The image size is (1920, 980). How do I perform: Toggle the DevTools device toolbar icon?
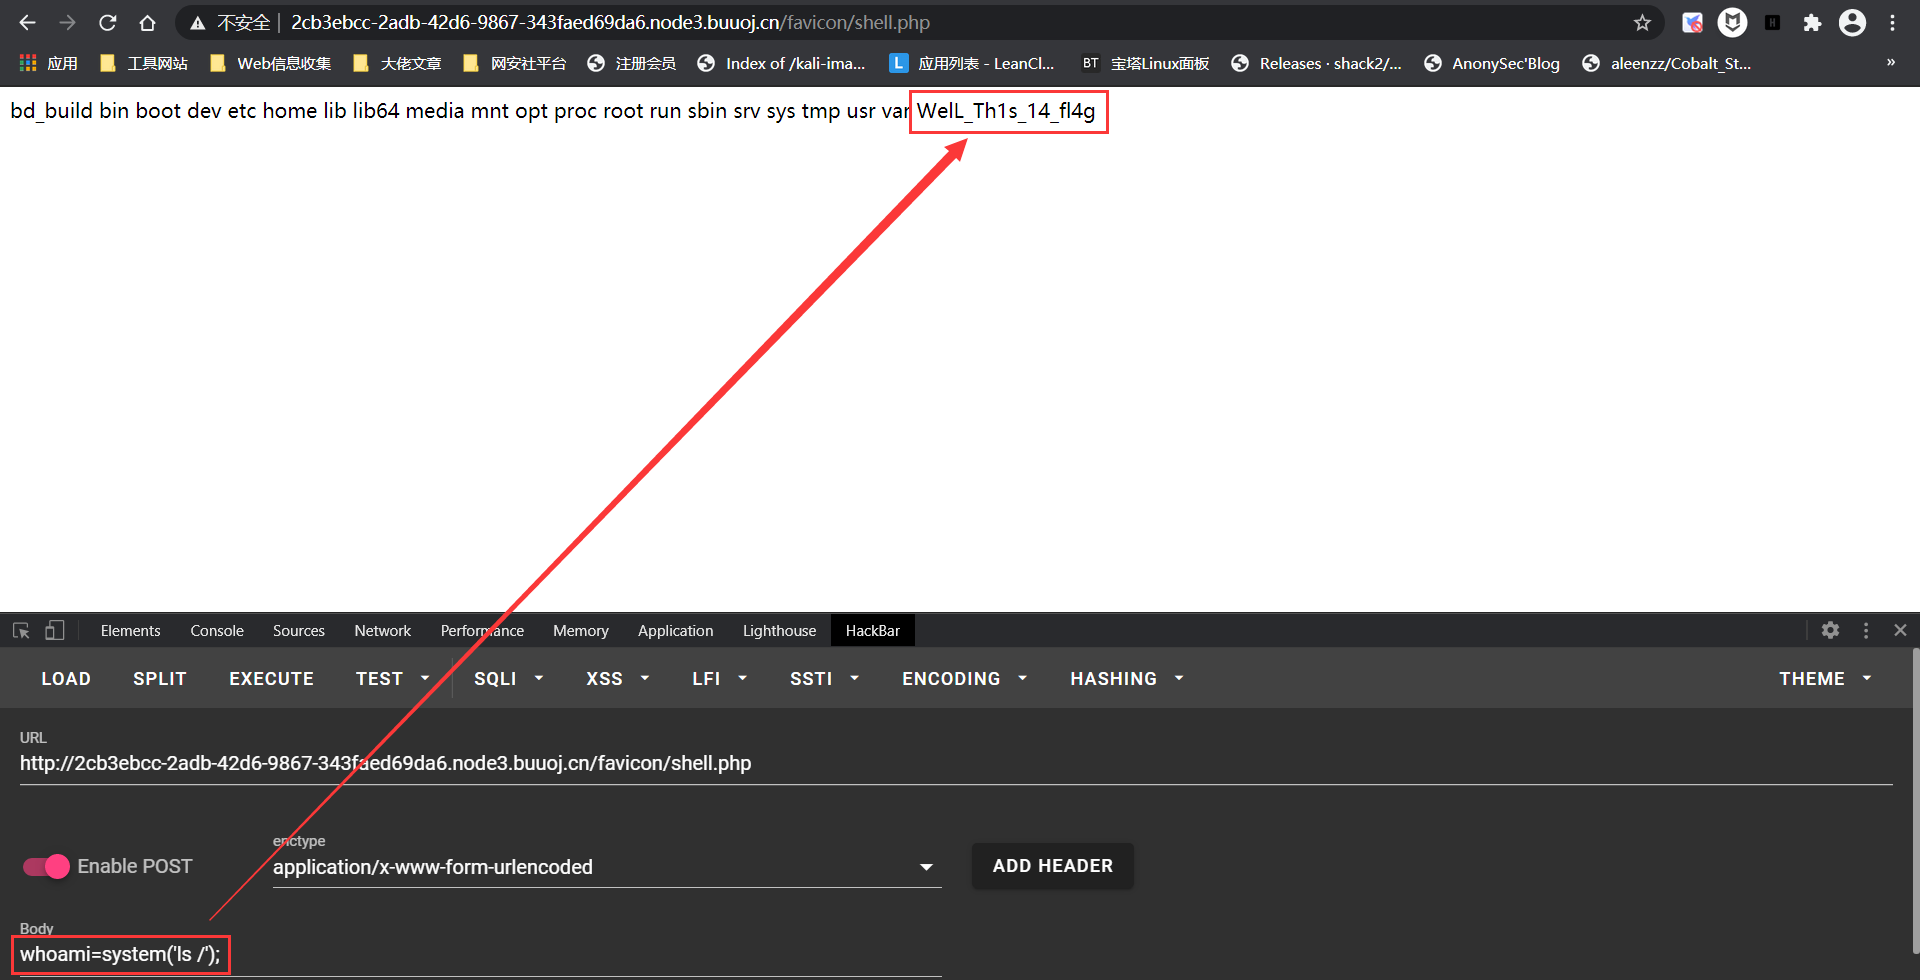[55, 630]
